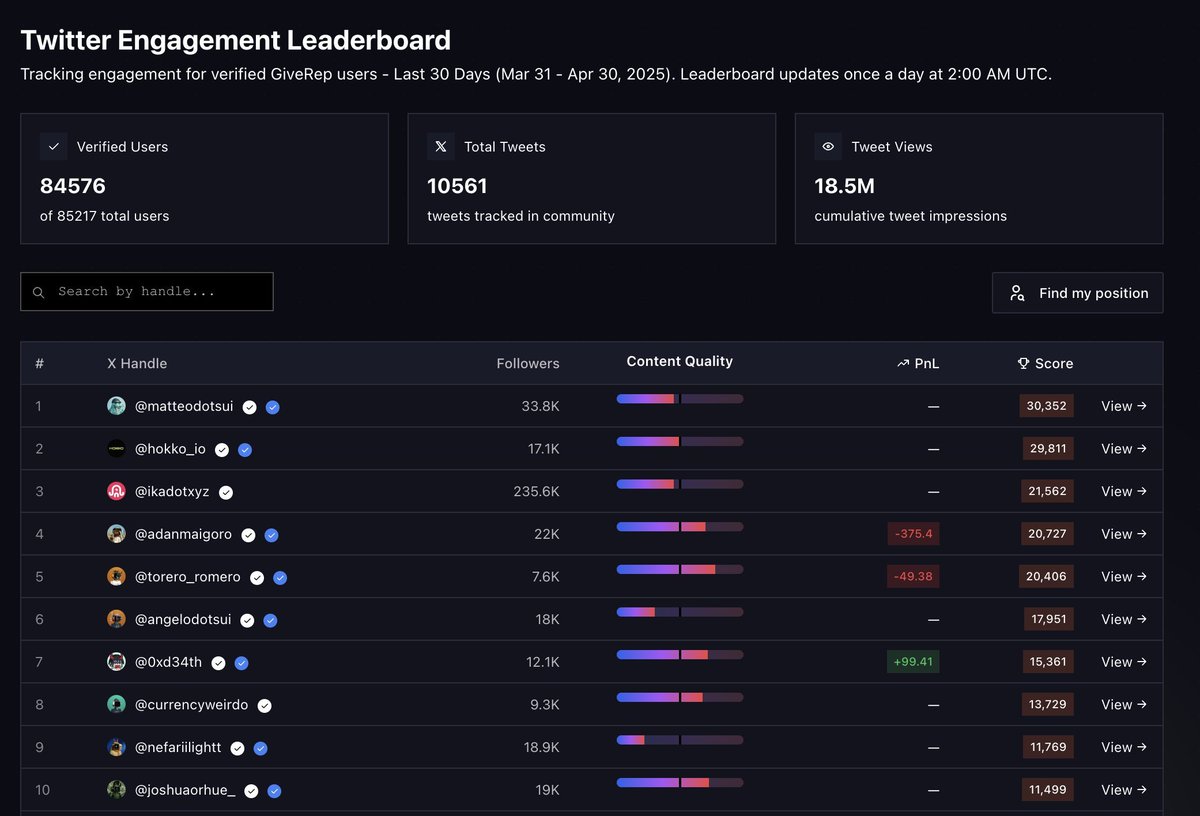Viewport: 1200px width, 816px height.
Task: Click the 17,951 score badge
Action: click(x=1049, y=619)
